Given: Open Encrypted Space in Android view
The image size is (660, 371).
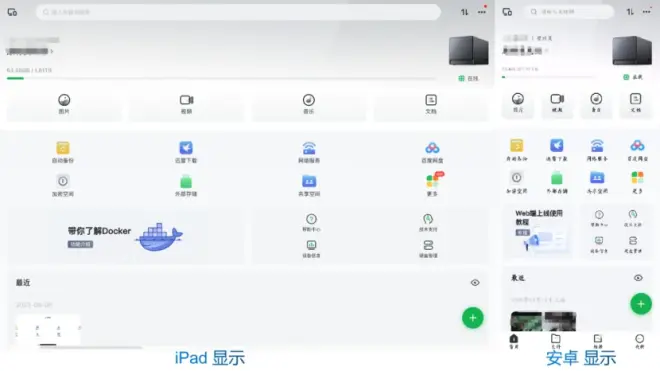Looking at the screenshot, I should click(x=516, y=182).
